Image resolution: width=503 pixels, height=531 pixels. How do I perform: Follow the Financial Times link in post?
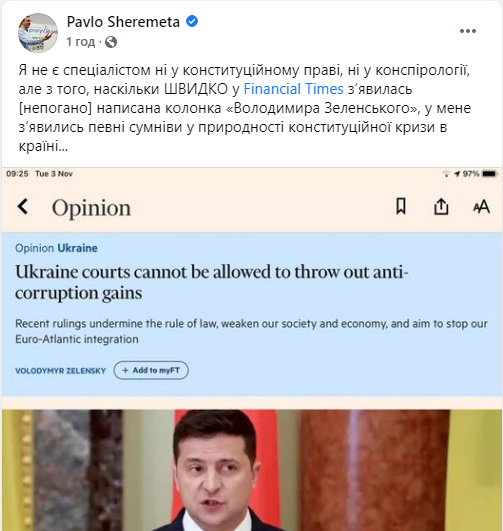293,89
